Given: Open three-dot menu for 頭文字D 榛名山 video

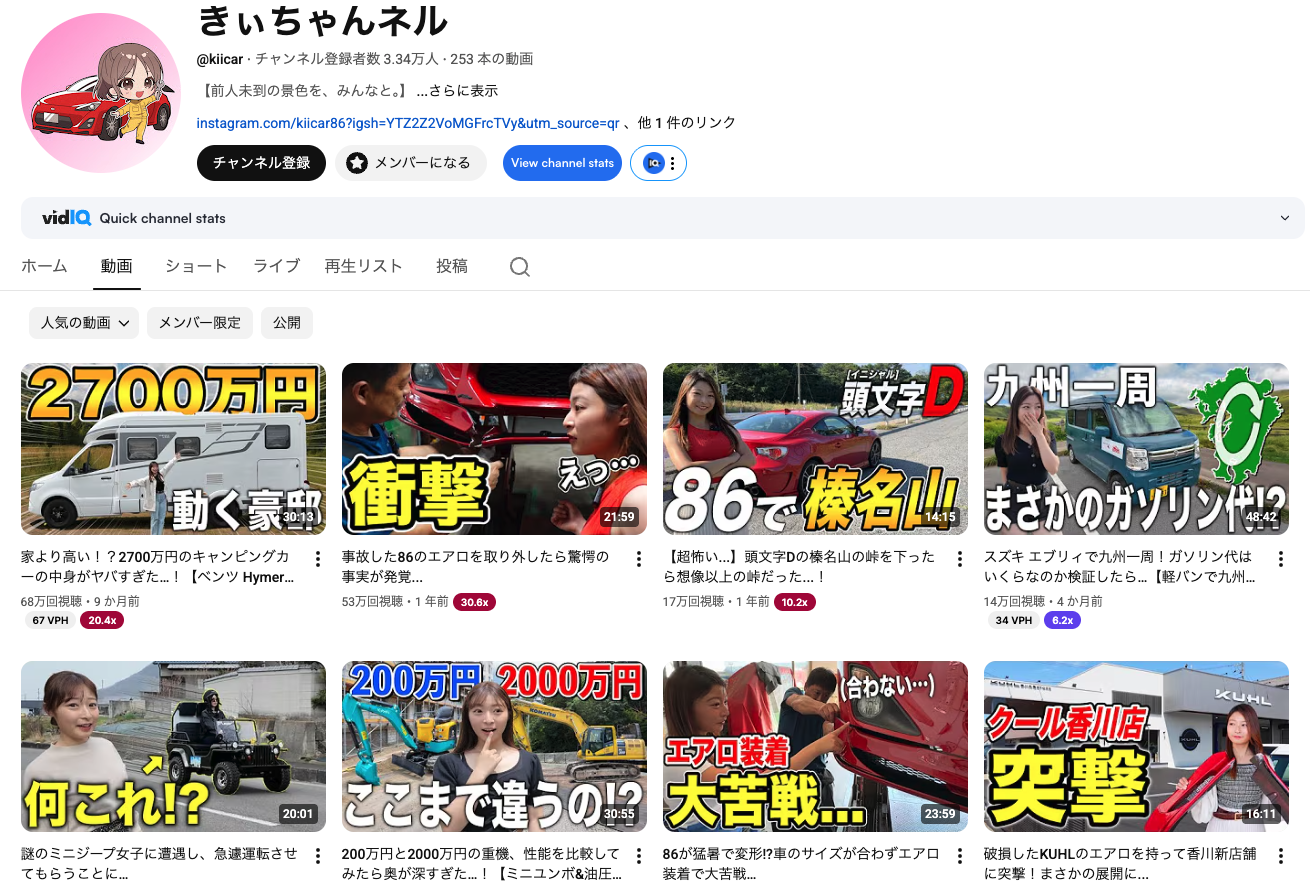Looking at the screenshot, I should [x=959, y=559].
